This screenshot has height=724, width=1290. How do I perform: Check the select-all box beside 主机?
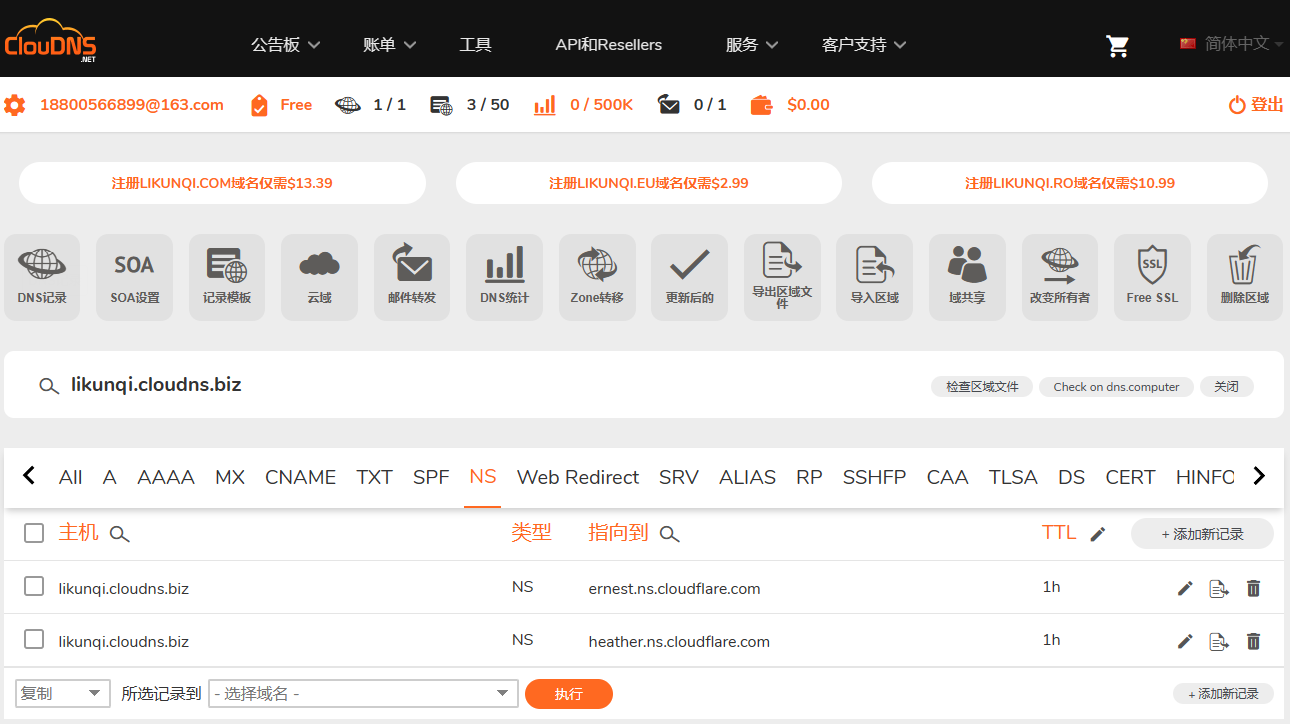click(34, 533)
